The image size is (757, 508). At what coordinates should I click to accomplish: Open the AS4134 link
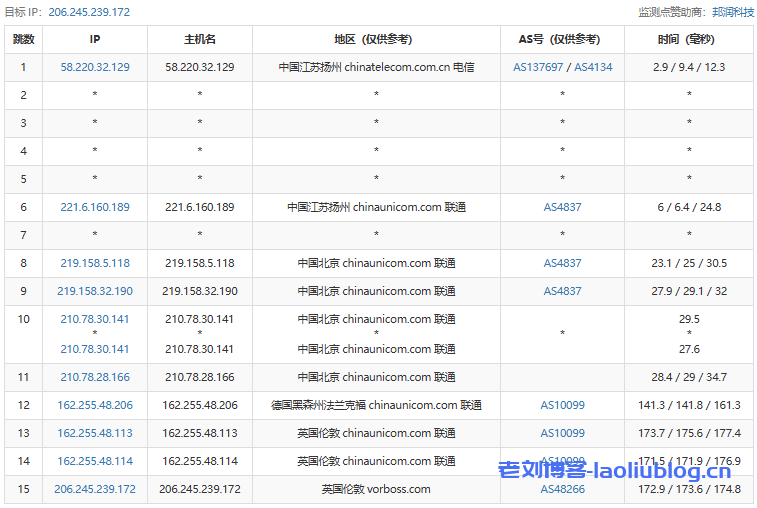click(x=593, y=67)
